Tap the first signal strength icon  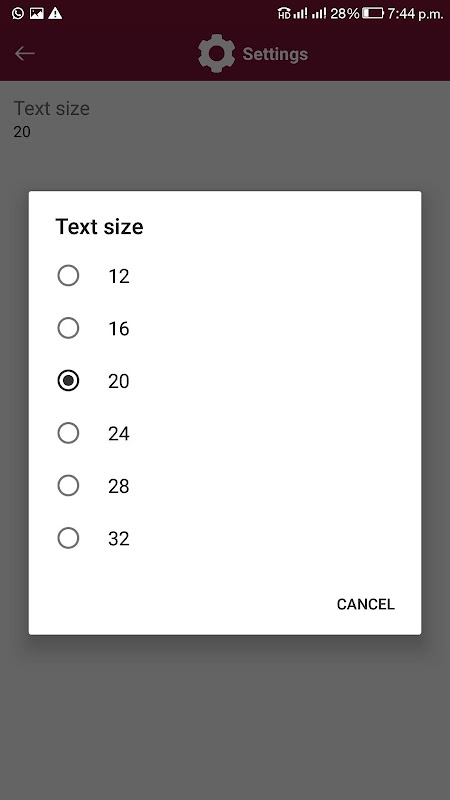[x=300, y=13]
